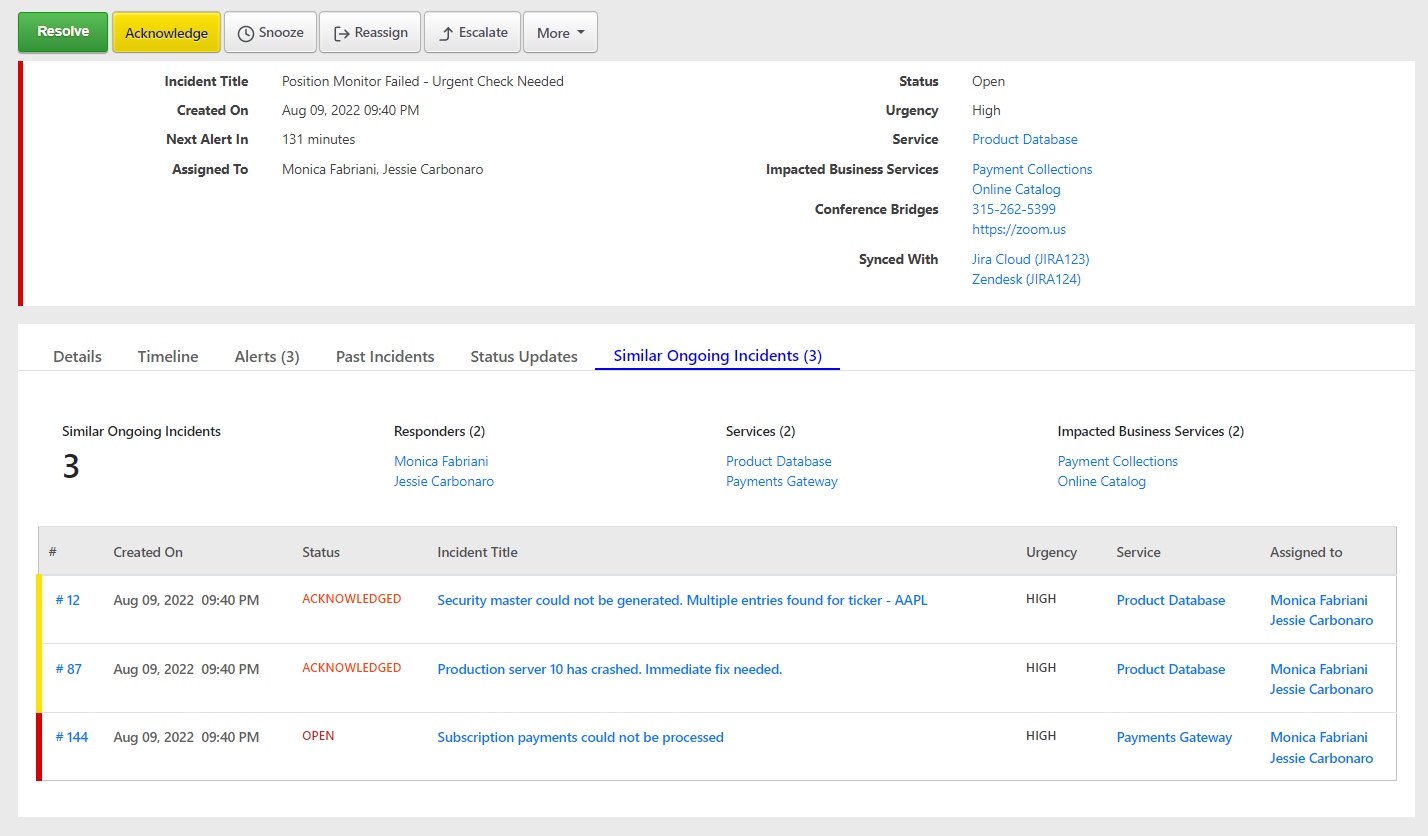Image resolution: width=1428 pixels, height=836 pixels.
Task: Open Subscription payments could not be processed
Action: pos(581,737)
